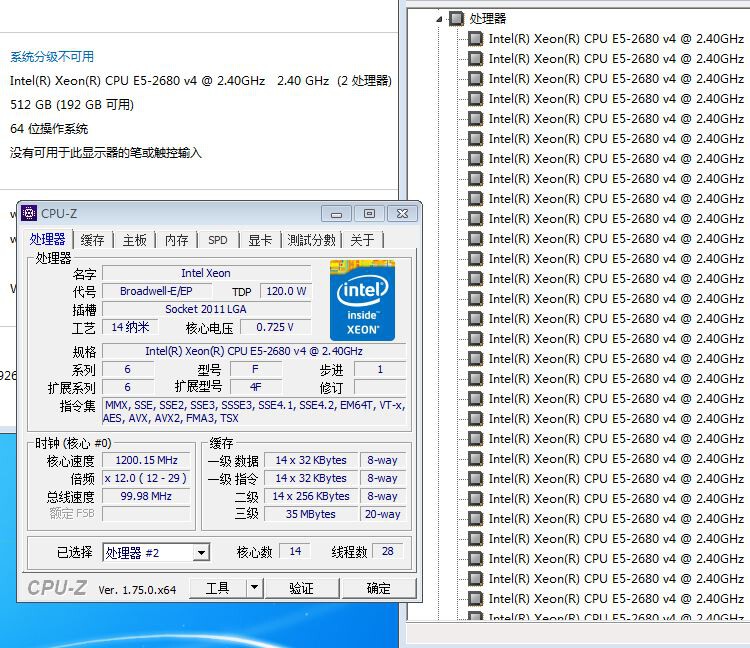Click the 工具 button

point(218,588)
